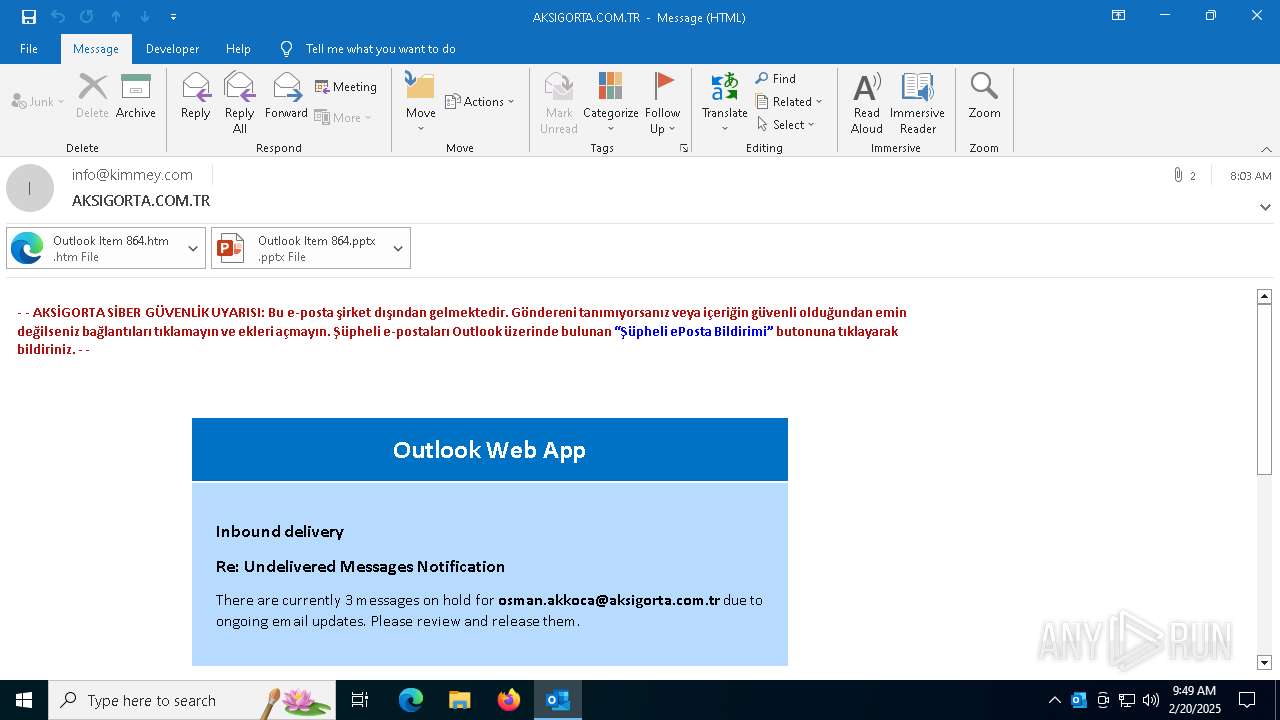This screenshot has height=720, width=1280.
Task: Open the Related dropdown
Action: click(x=789, y=102)
